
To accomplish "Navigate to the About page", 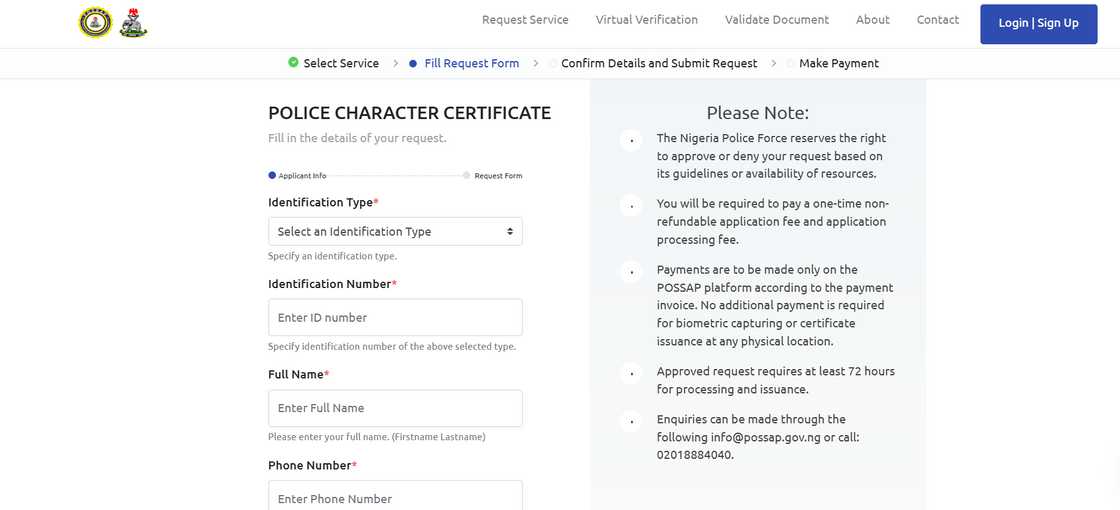I will click(x=872, y=20).
